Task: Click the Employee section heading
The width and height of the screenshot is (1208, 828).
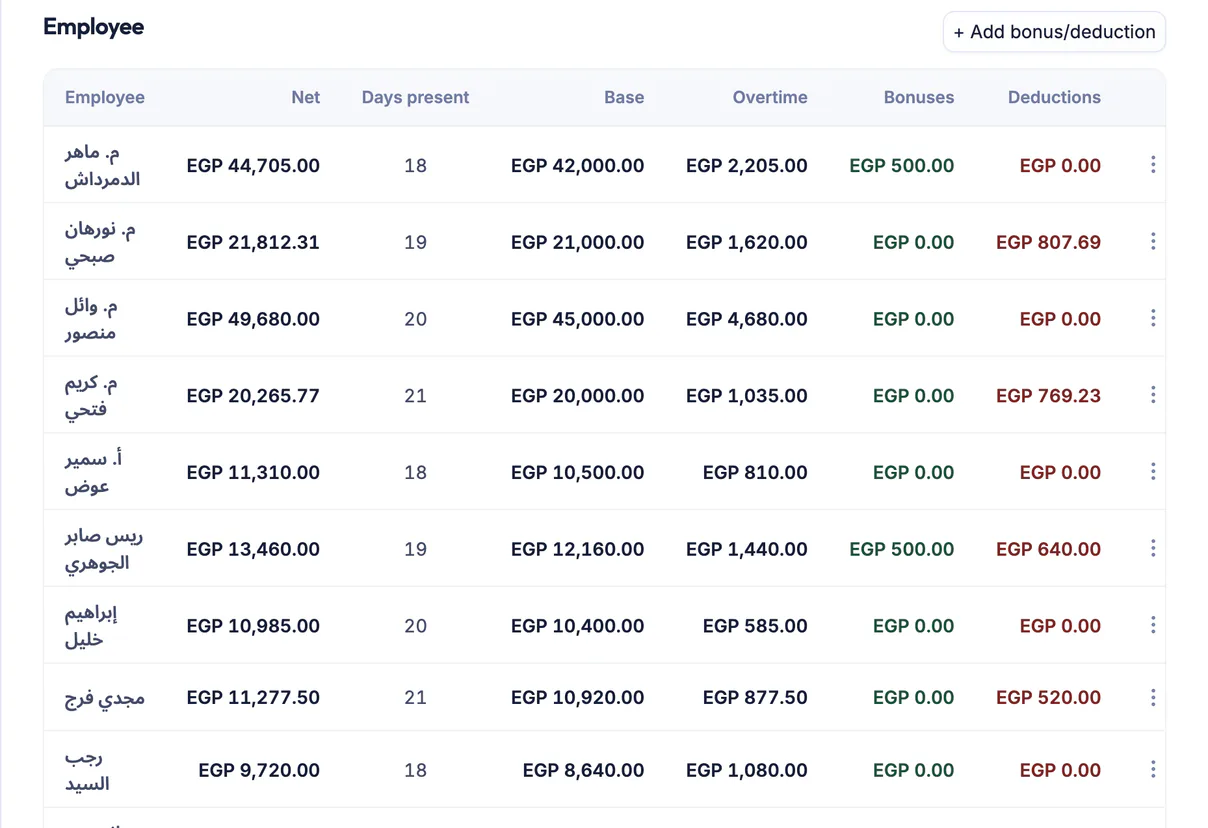Action: [94, 27]
